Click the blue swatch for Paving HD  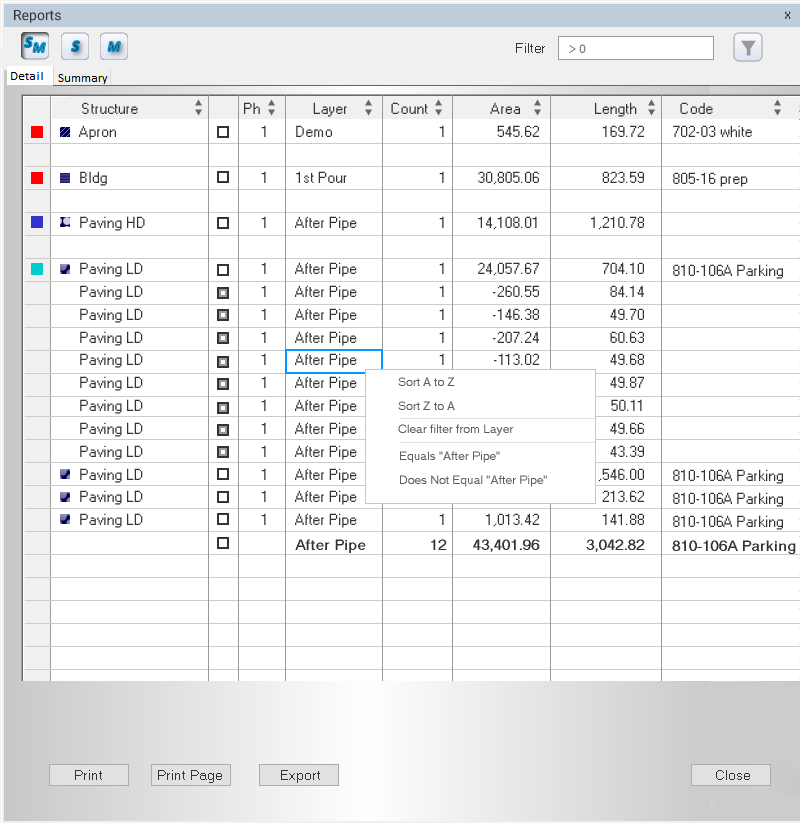[x=37, y=222]
